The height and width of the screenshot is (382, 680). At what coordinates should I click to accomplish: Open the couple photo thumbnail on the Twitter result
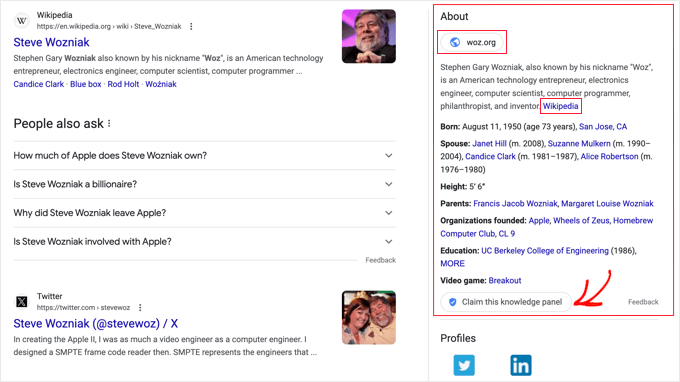pyautogui.click(x=369, y=317)
